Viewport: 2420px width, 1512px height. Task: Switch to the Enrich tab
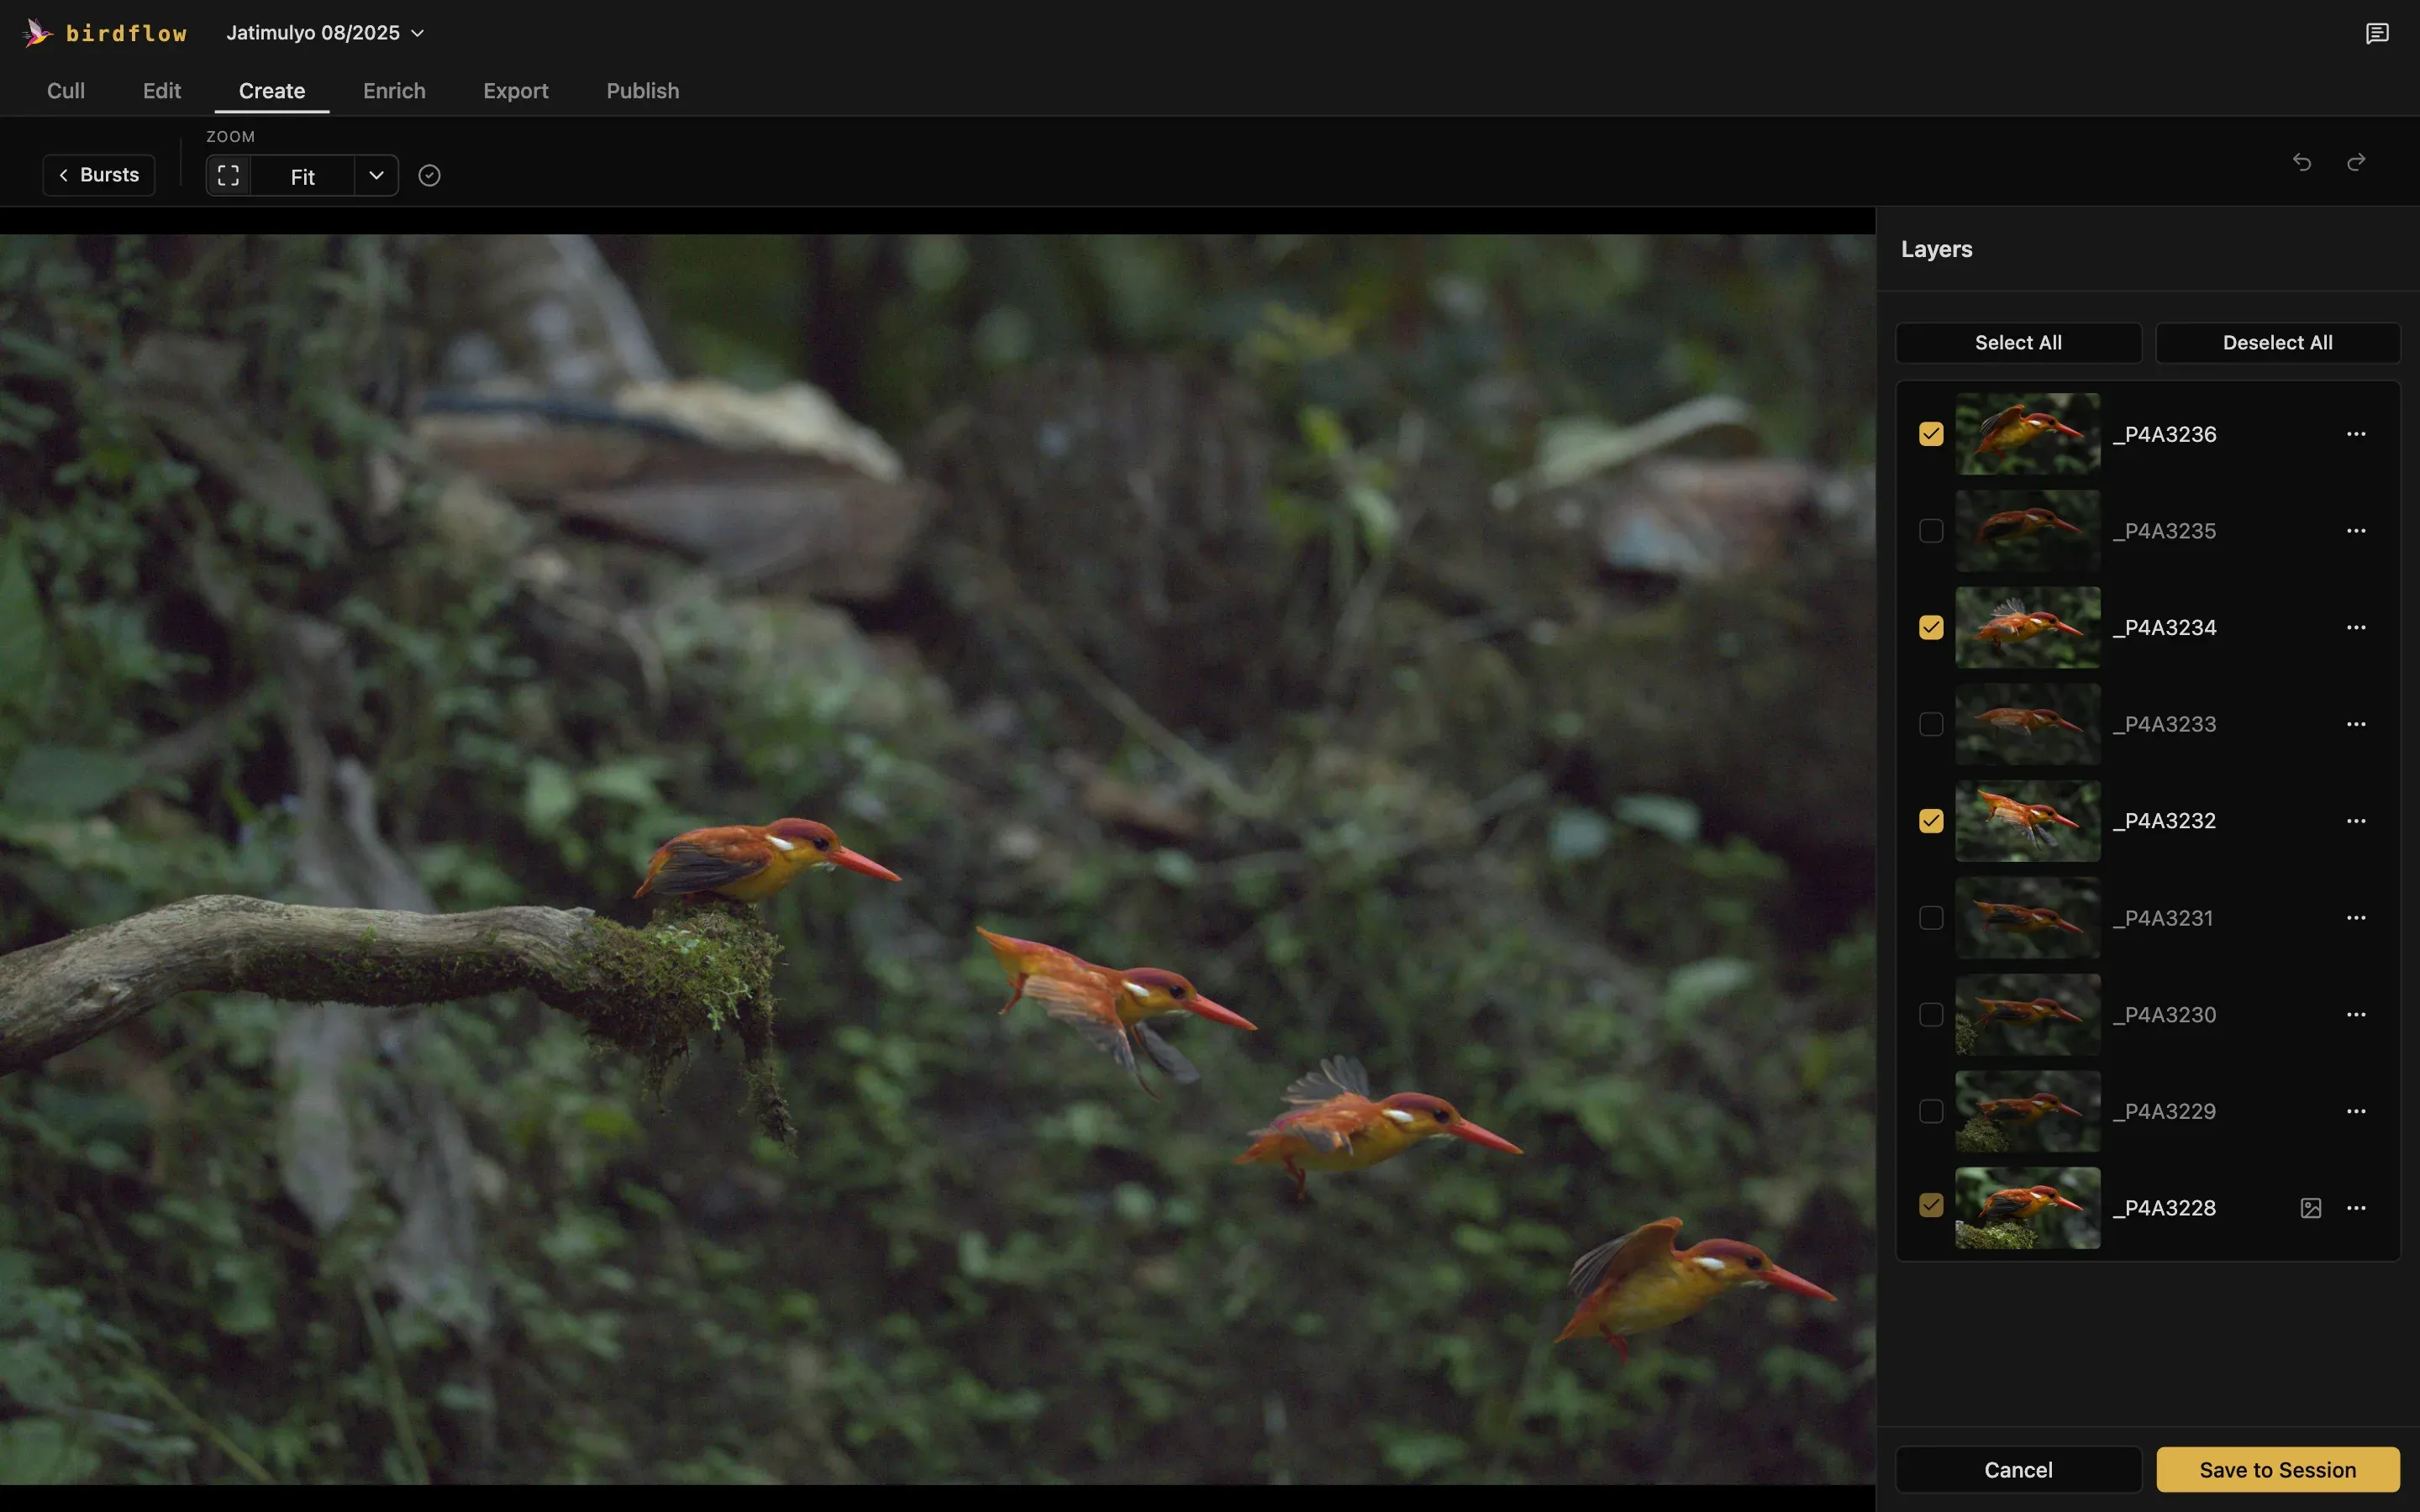coord(394,91)
